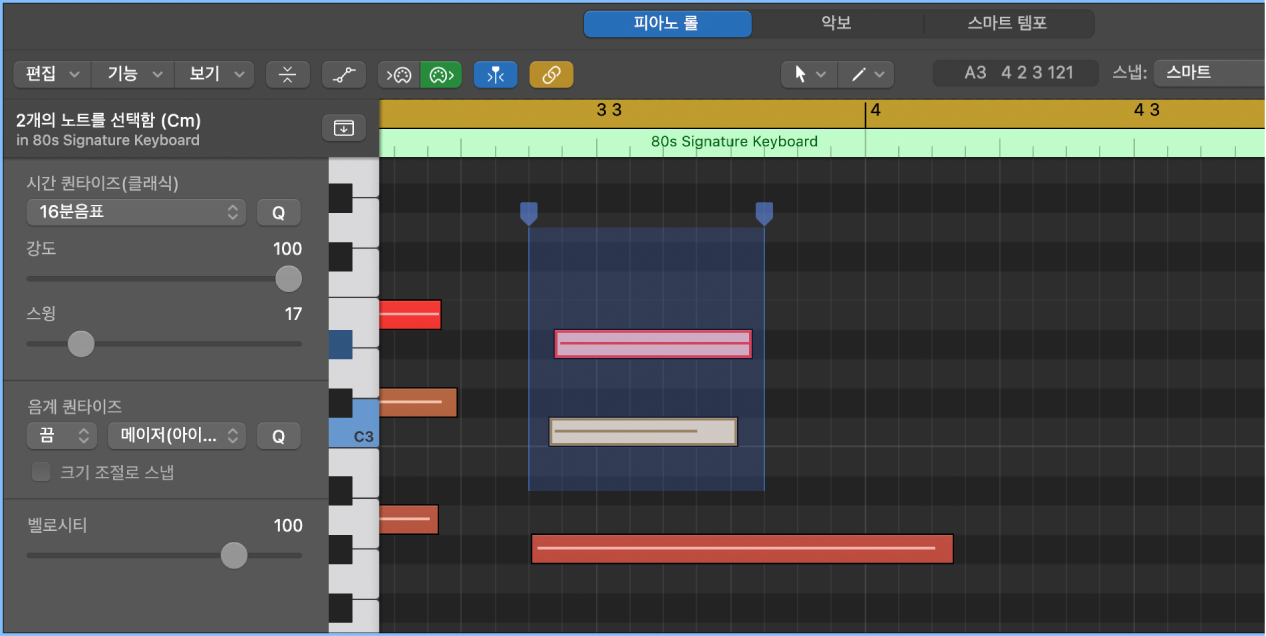
Task: Click the scale quantize Q button
Action: point(278,436)
